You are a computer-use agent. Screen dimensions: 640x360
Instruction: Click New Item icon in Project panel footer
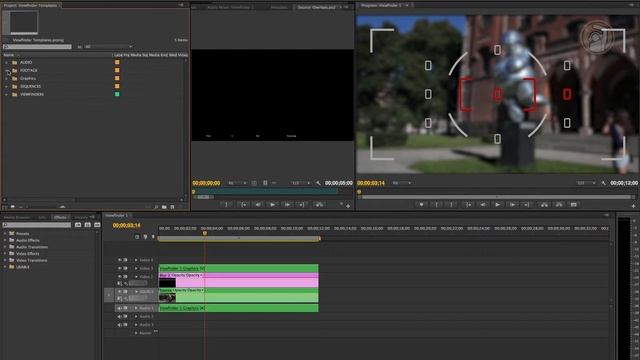pyautogui.click(x=172, y=207)
